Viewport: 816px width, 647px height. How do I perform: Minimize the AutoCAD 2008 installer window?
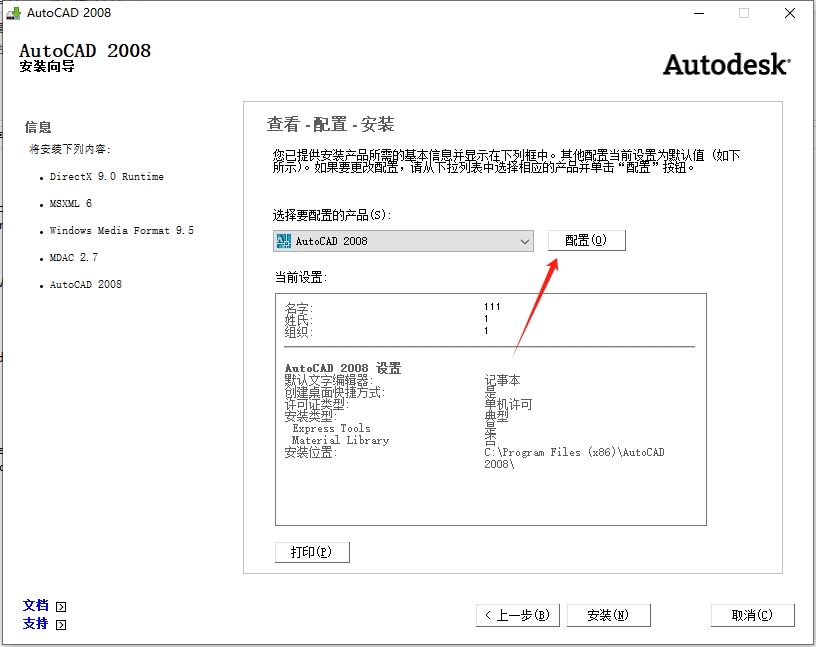click(x=697, y=13)
